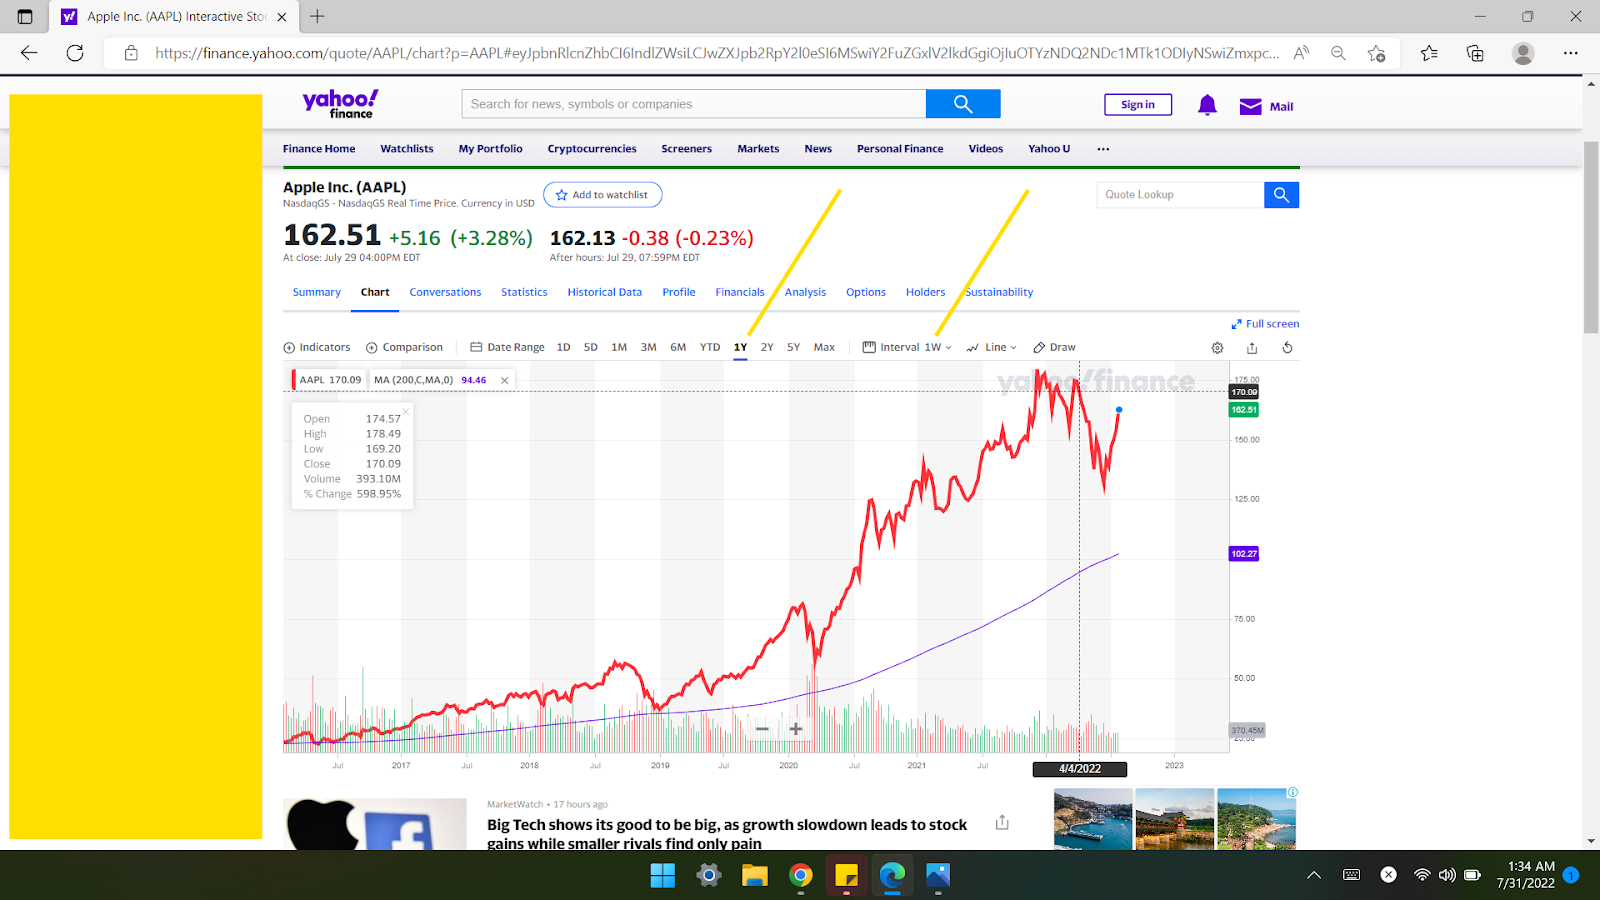Switch to Summary tab
1600x900 pixels.
point(316,293)
